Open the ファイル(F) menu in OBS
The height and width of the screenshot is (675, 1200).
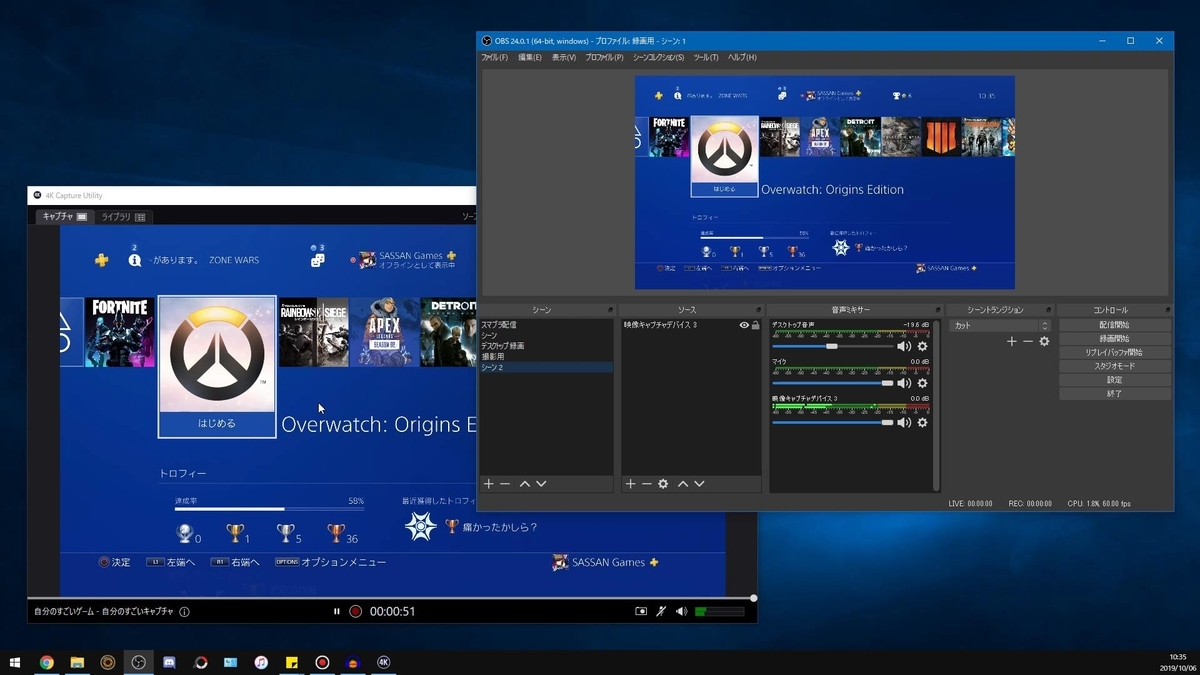pyautogui.click(x=495, y=57)
